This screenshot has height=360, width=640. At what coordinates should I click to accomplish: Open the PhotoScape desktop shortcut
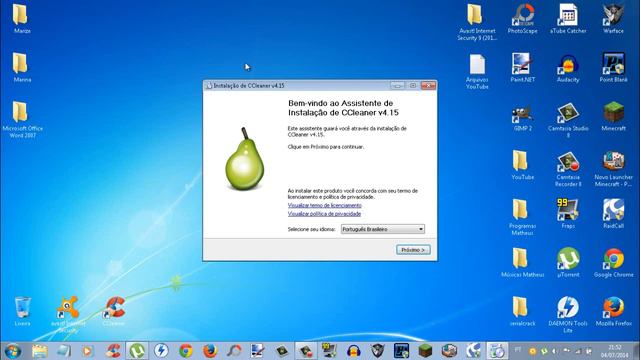coord(522,19)
